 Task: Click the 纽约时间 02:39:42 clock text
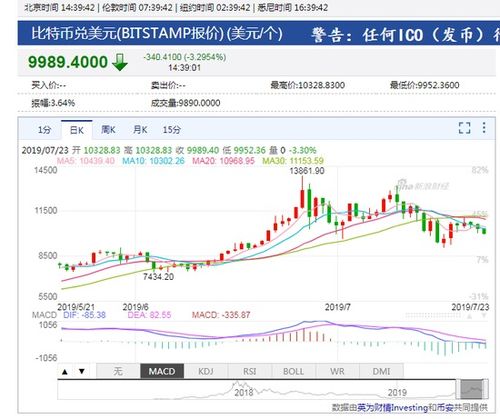(x=215, y=8)
